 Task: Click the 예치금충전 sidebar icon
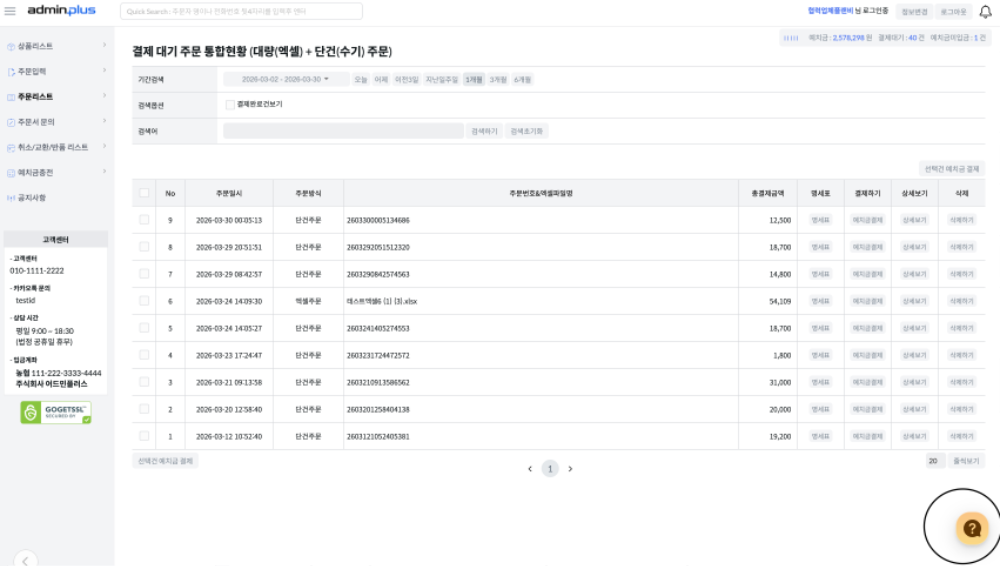[11, 173]
